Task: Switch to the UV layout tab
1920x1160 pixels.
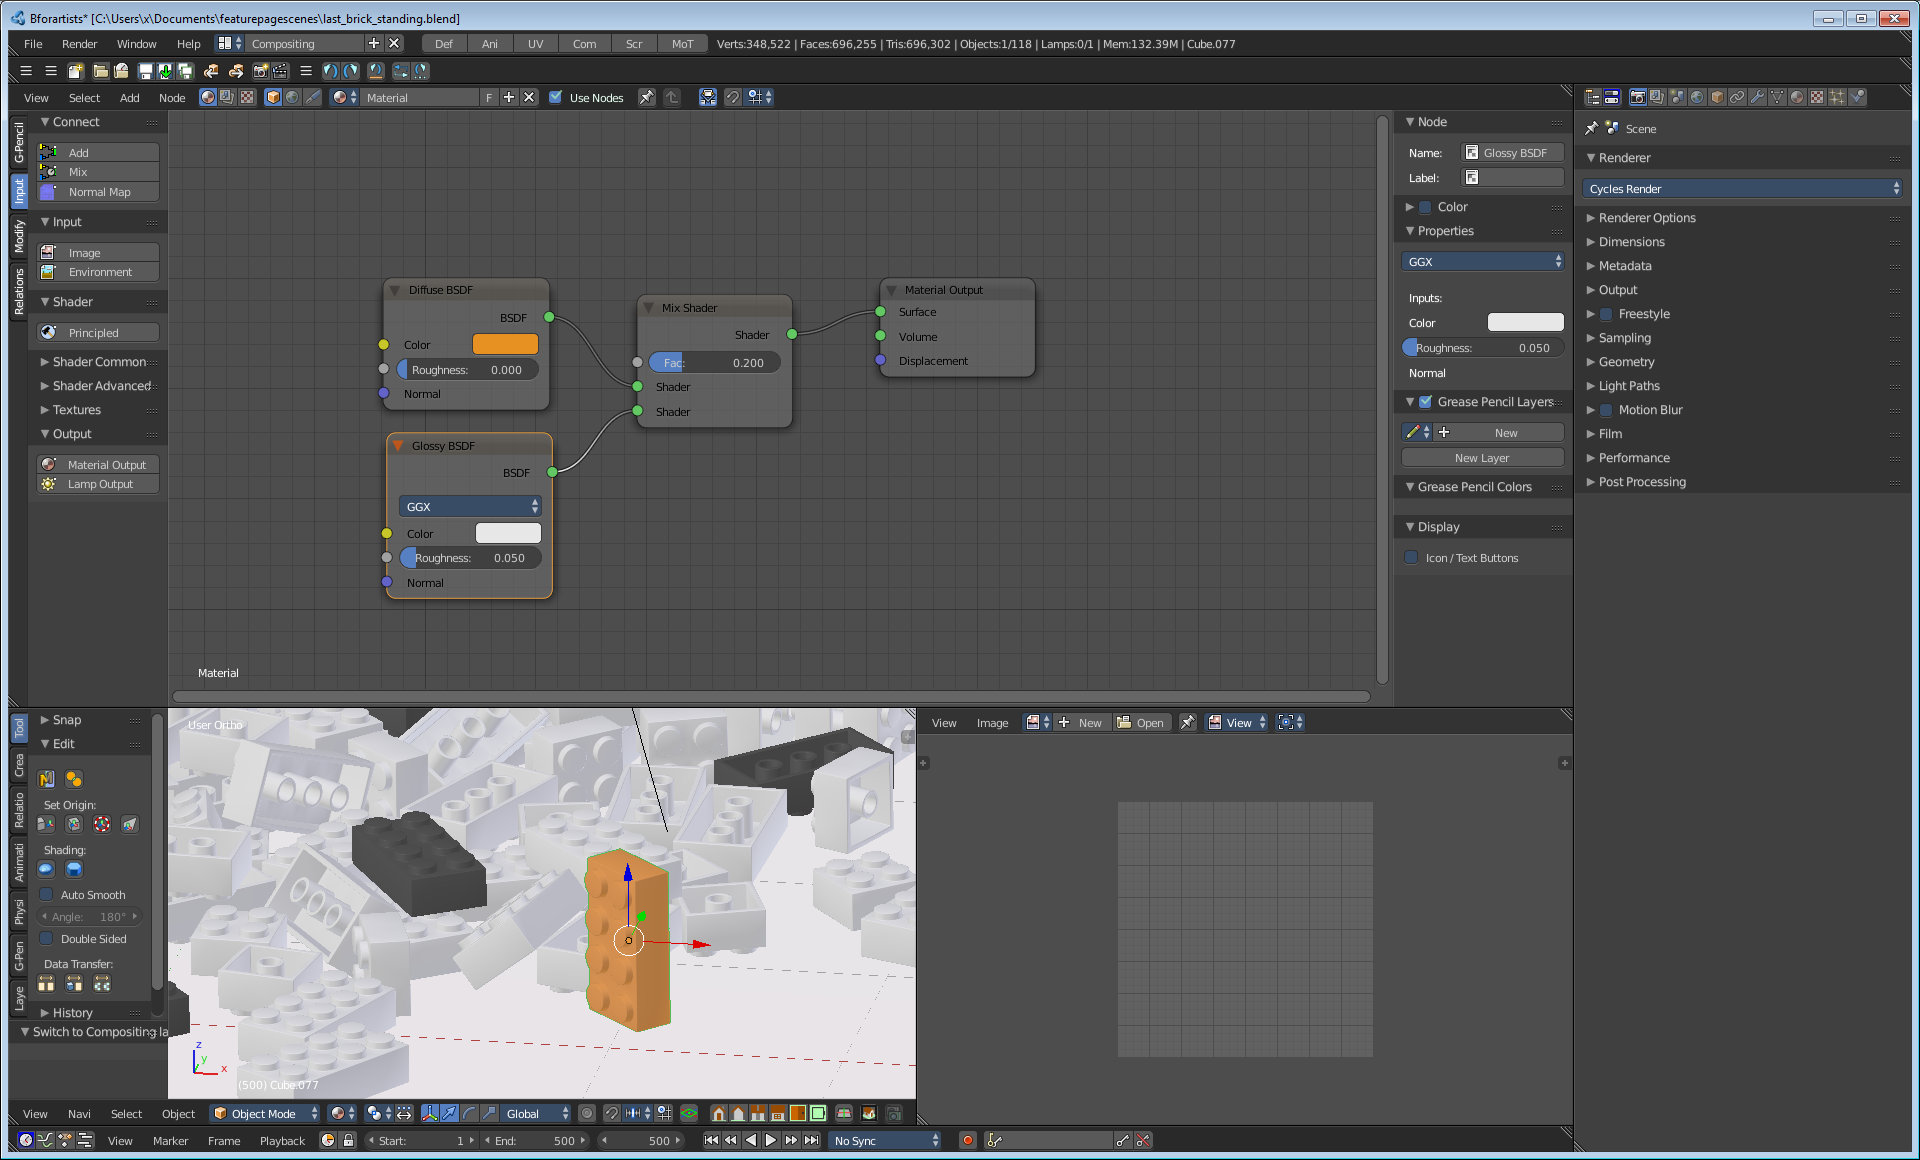Action: pyautogui.click(x=535, y=44)
